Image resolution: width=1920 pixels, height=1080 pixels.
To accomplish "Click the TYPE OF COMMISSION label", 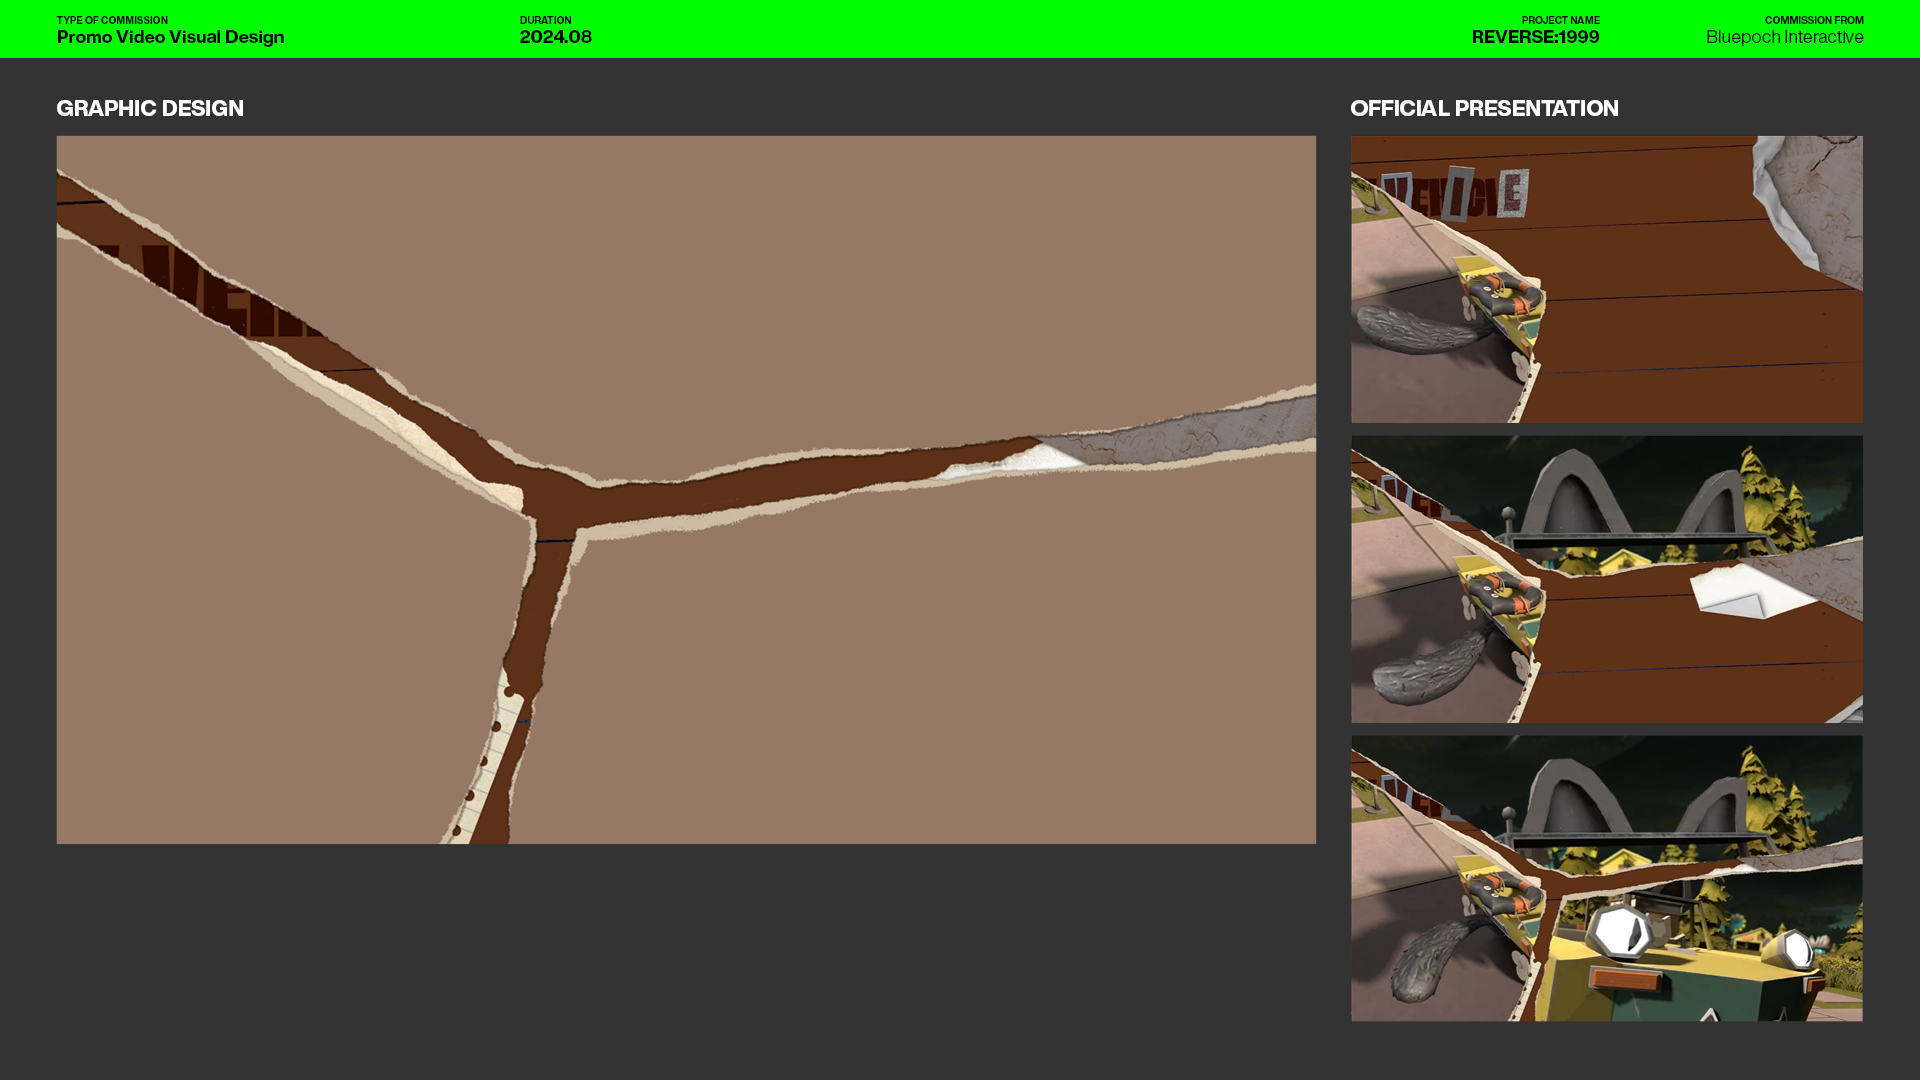I will tap(112, 20).
